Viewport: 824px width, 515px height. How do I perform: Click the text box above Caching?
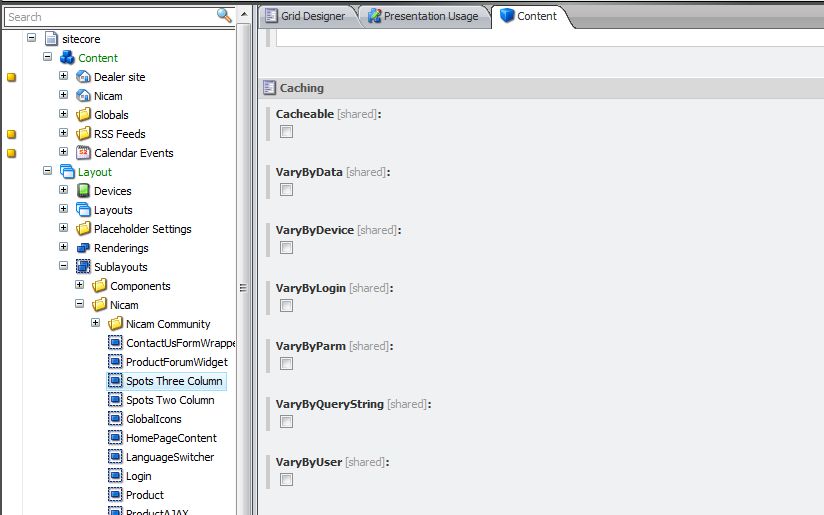pos(550,38)
